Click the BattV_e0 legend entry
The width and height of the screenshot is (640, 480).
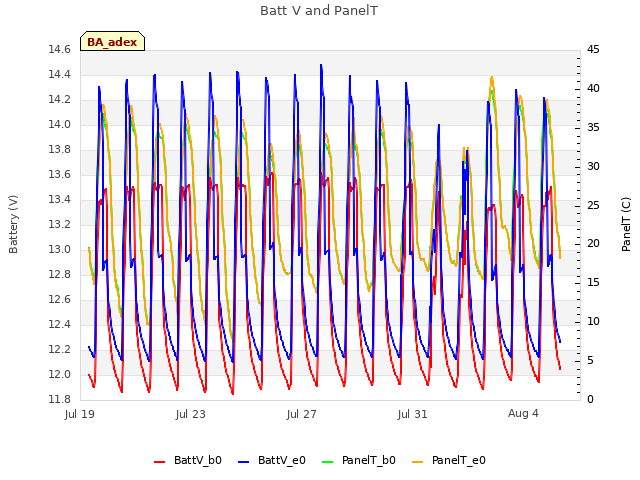pyautogui.click(x=271, y=460)
